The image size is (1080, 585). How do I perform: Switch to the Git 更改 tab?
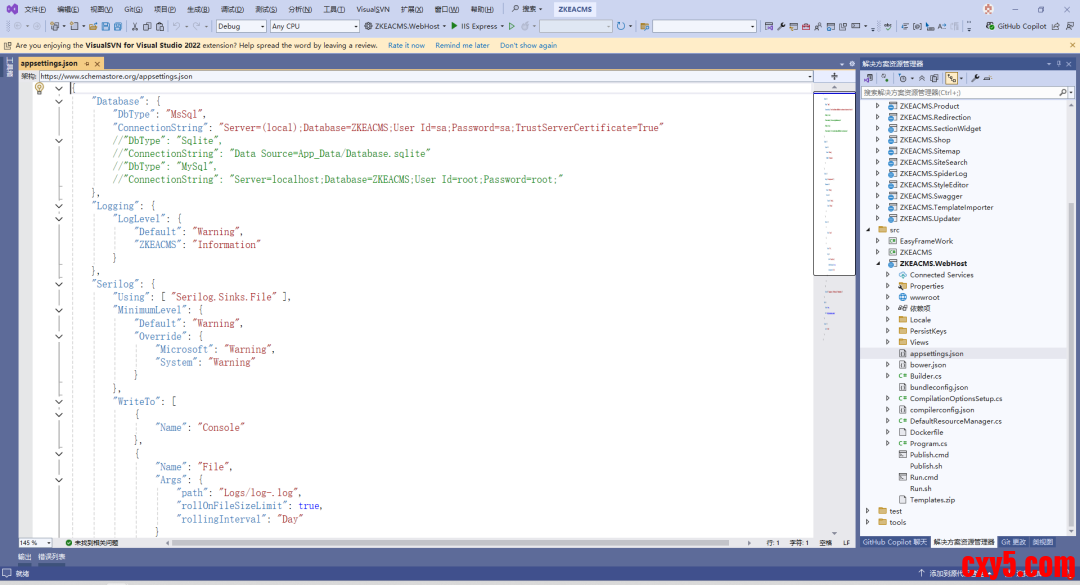(x=1013, y=542)
